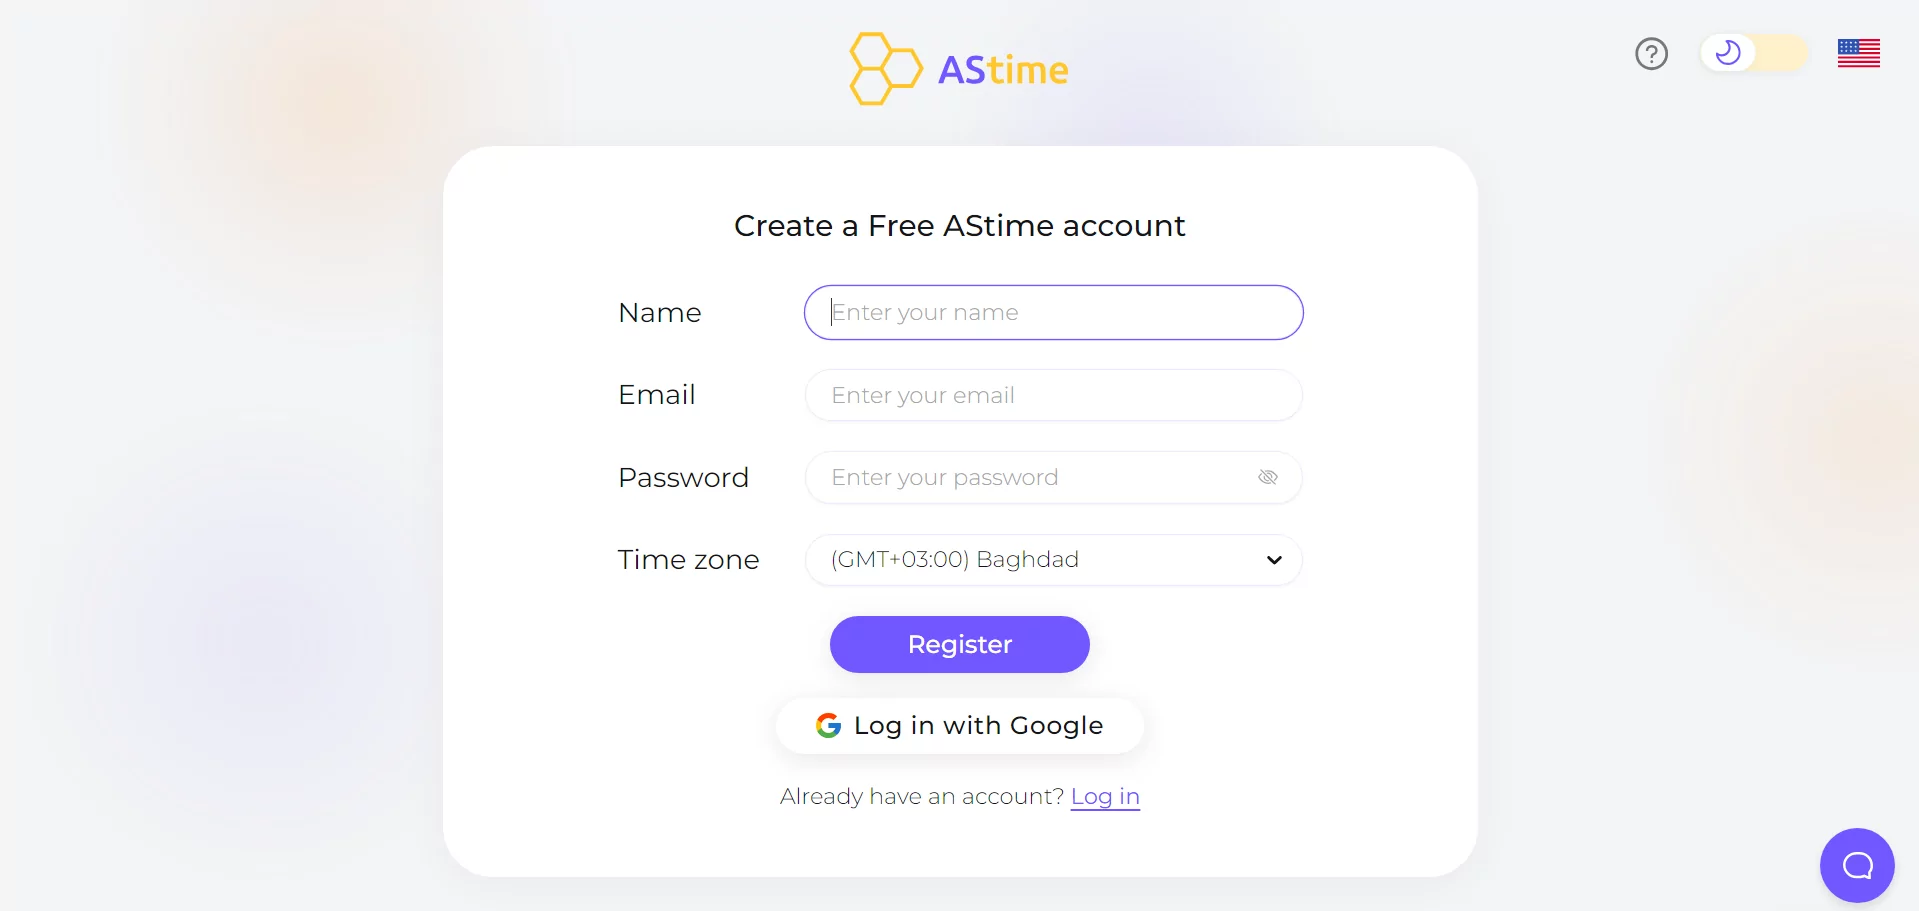Screen dimensions: 1919x911
Task: Open help via the question mark icon
Action: point(1651,53)
